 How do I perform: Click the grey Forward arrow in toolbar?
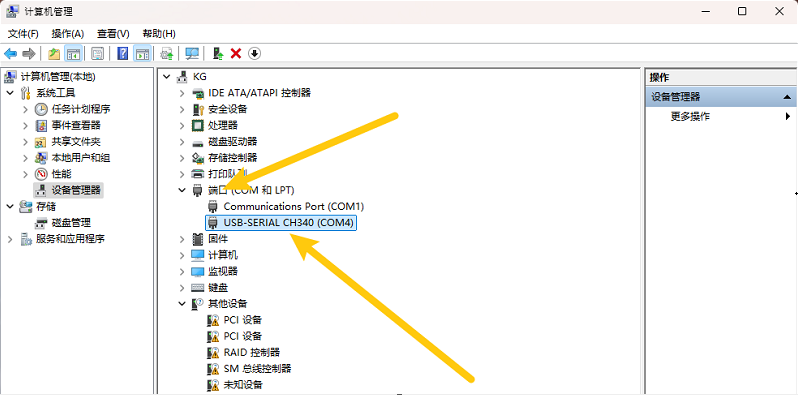(28, 53)
